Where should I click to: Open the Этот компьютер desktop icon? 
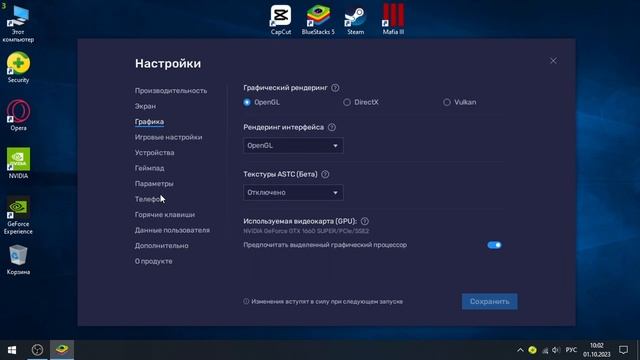[18, 24]
